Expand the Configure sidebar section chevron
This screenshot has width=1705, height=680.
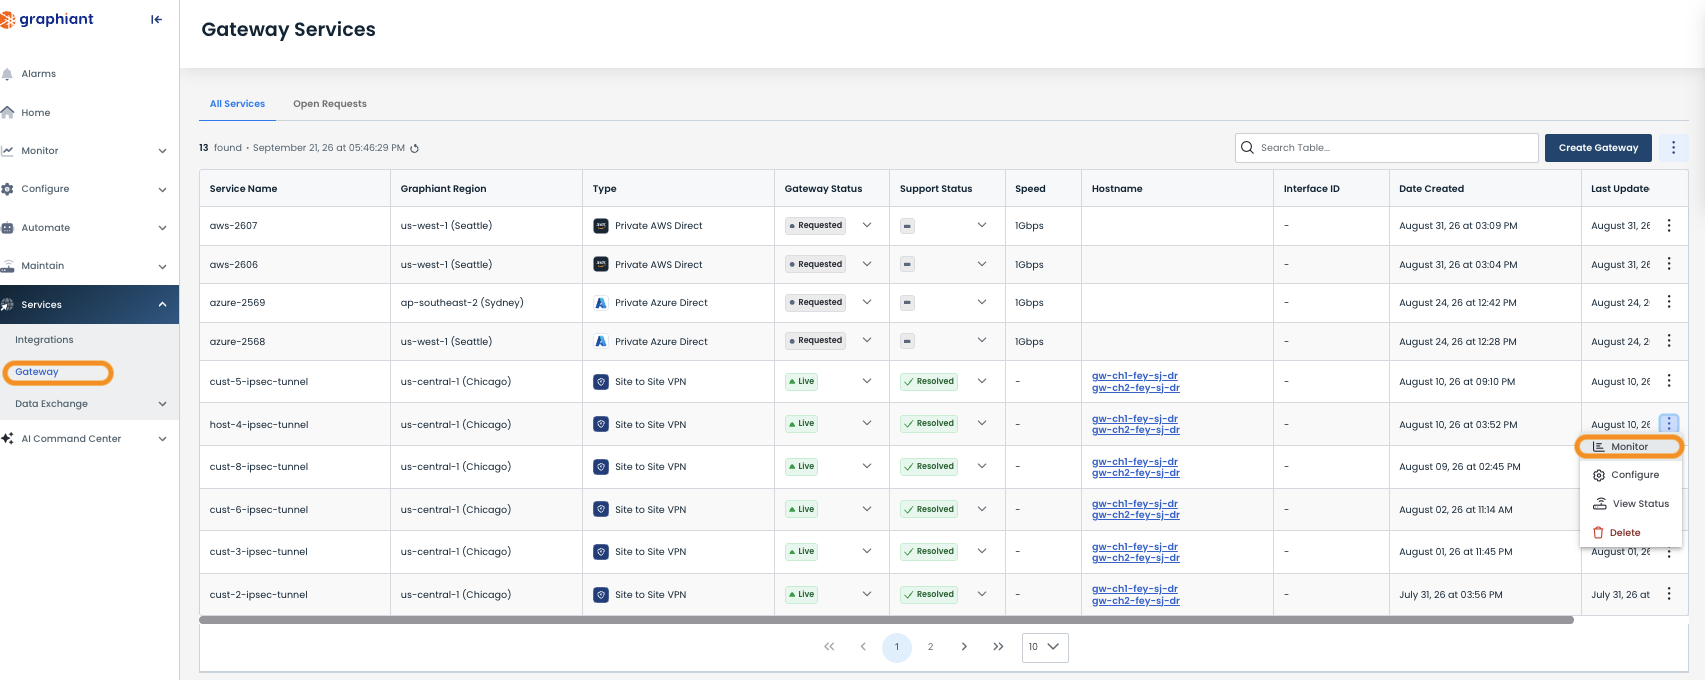(162, 189)
